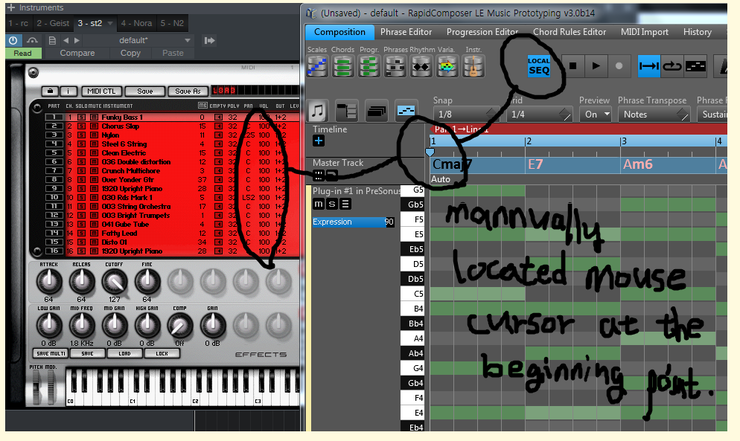Go to the next preset arrow

click(x=77, y=41)
